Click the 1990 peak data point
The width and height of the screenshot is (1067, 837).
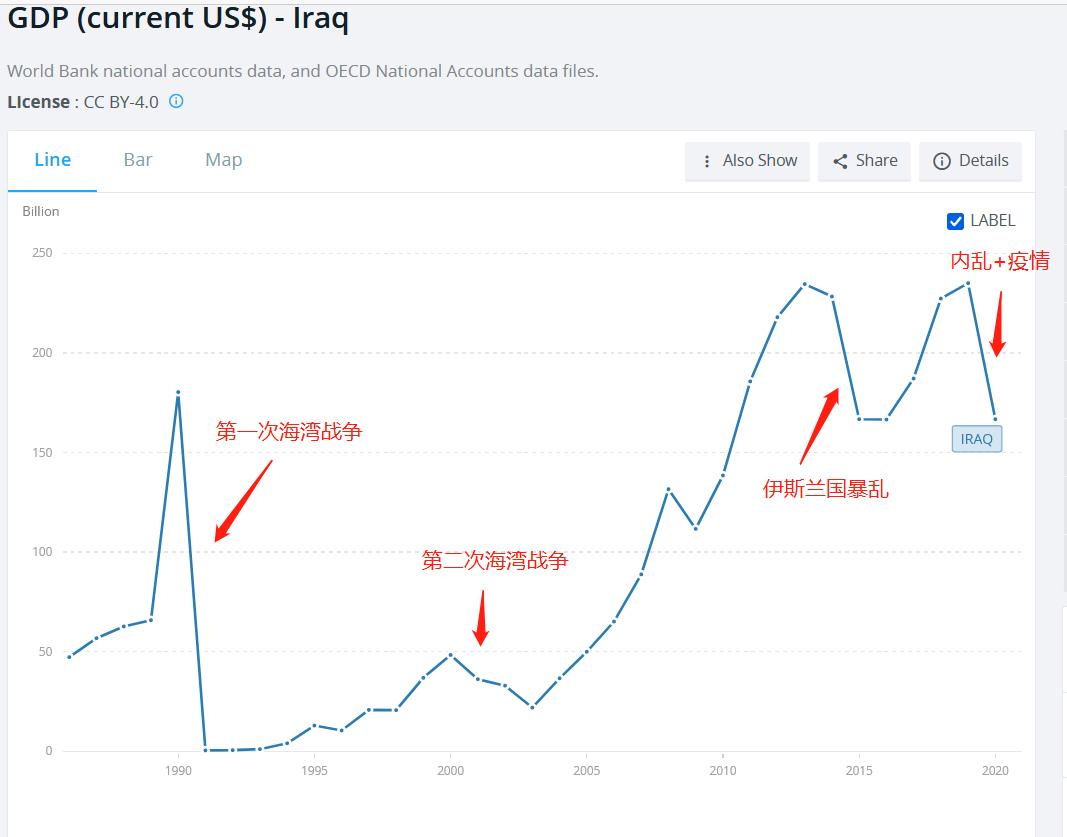pos(178,393)
